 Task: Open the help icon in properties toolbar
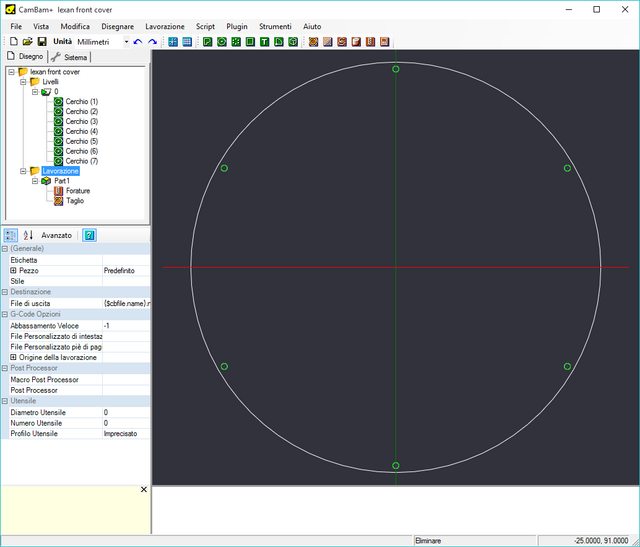pos(89,235)
